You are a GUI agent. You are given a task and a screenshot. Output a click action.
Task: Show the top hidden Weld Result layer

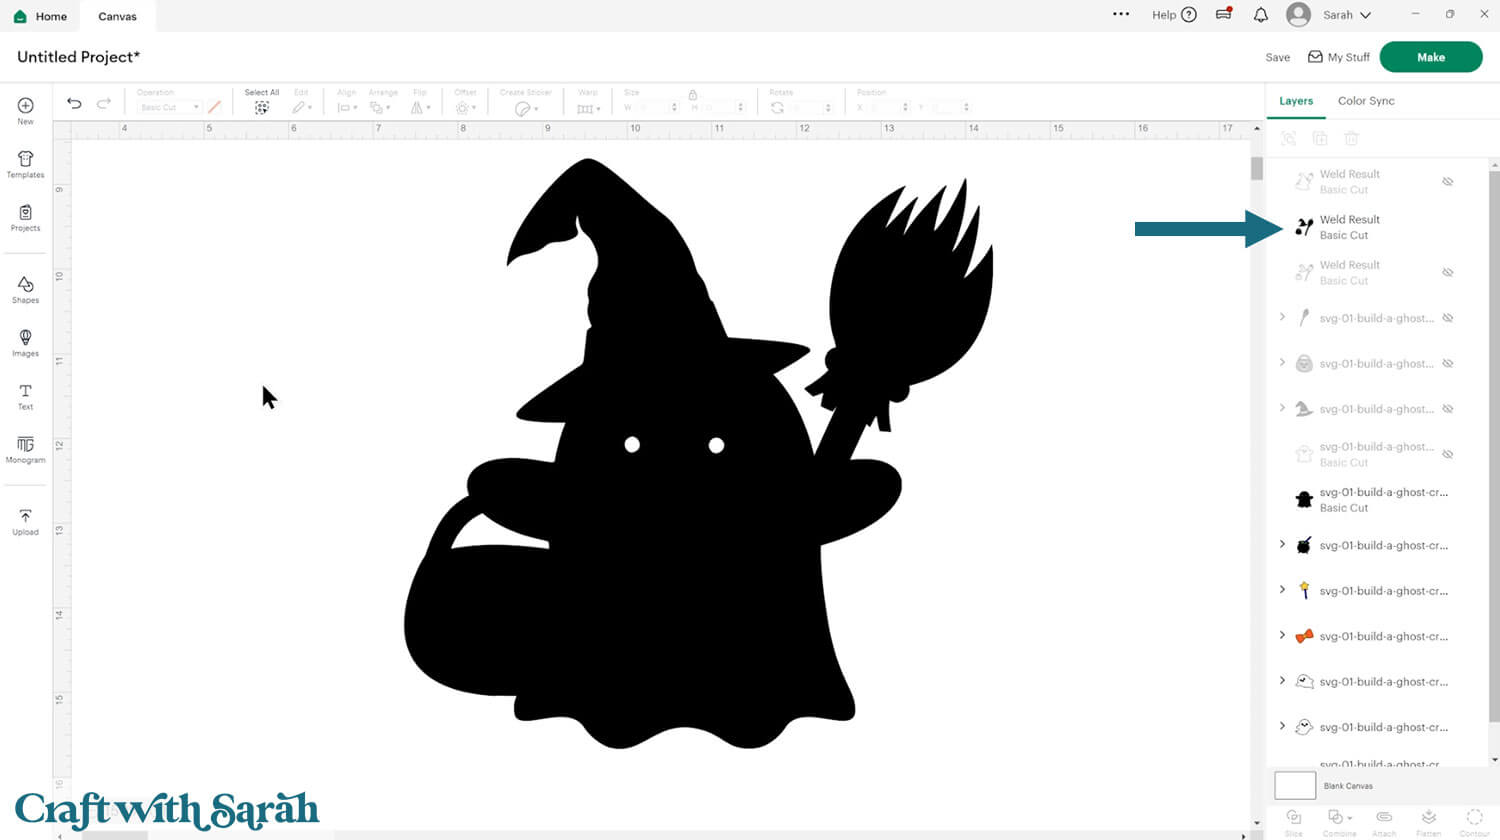click(x=1447, y=182)
